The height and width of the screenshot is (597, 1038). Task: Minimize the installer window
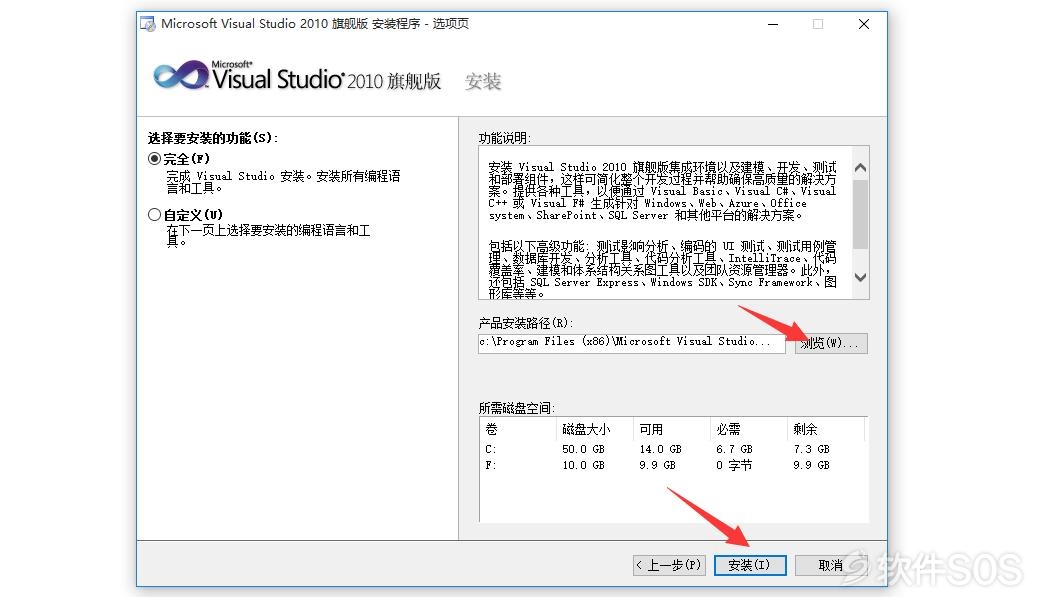773,24
